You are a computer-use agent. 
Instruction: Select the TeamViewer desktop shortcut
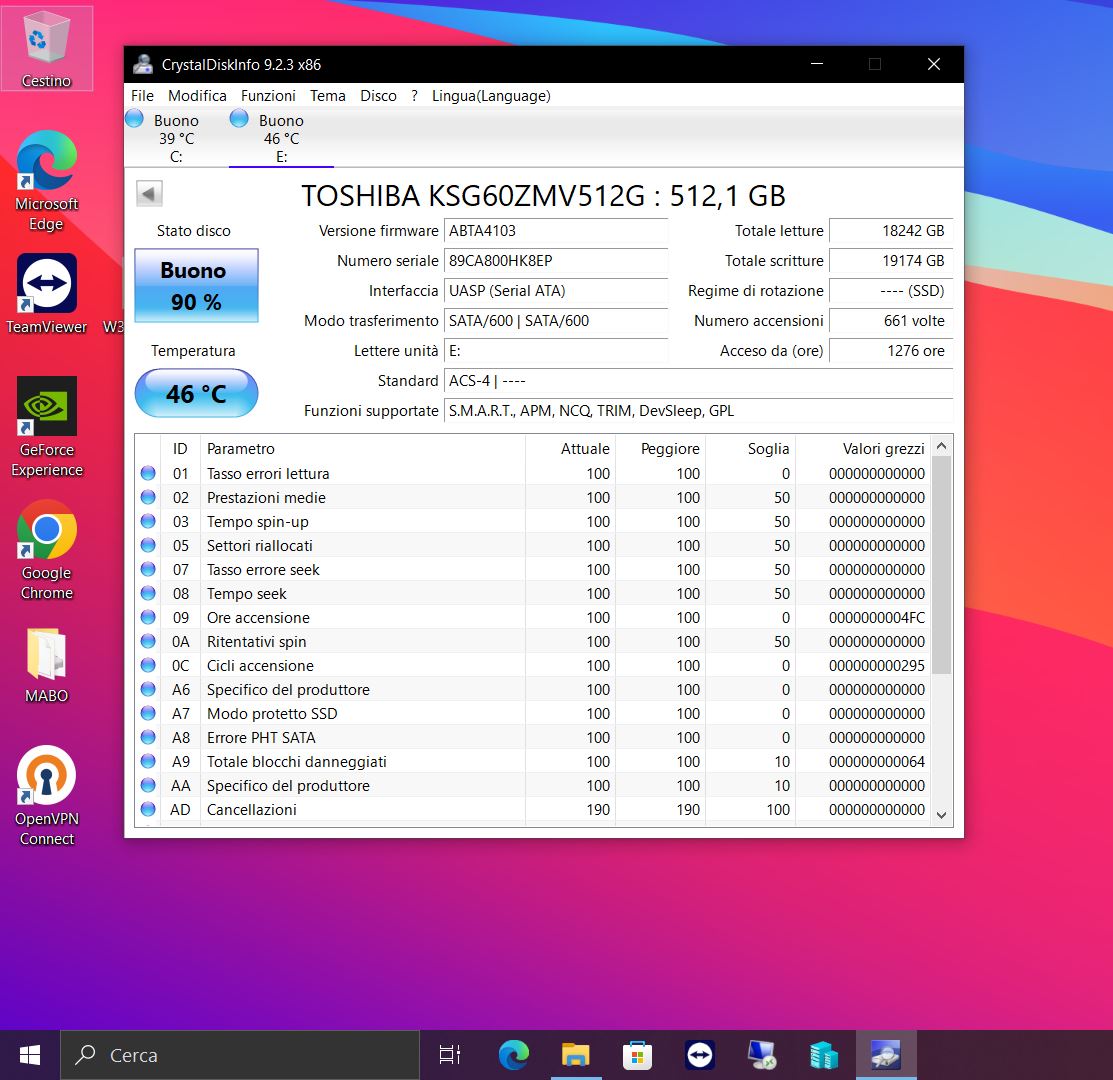click(46, 294)
